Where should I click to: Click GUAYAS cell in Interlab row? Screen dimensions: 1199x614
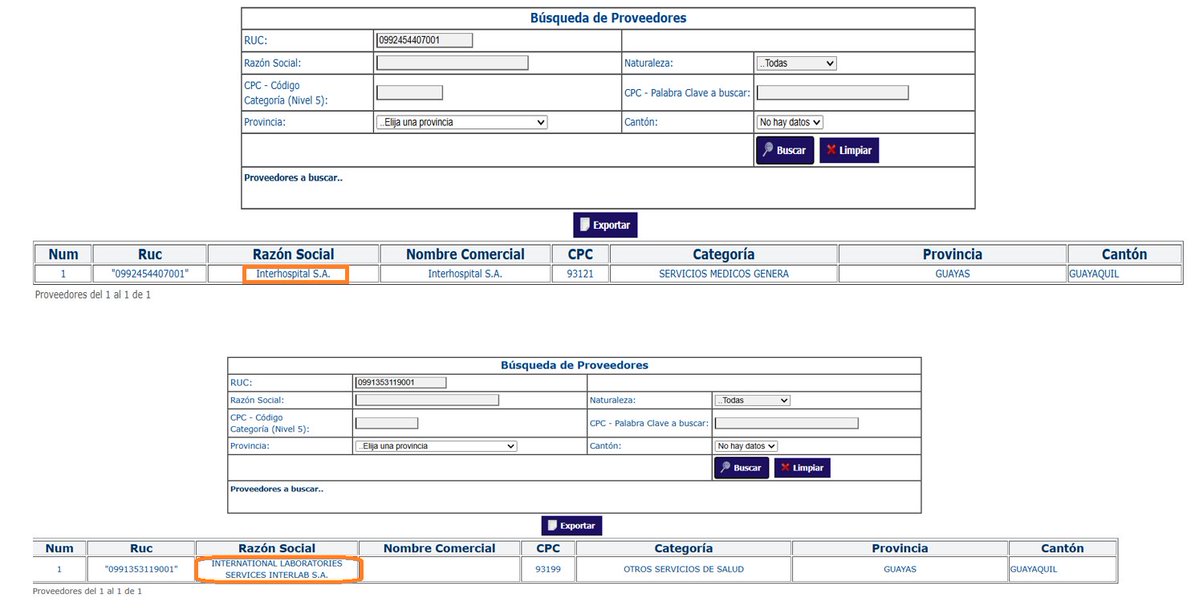tap(899, 569)
